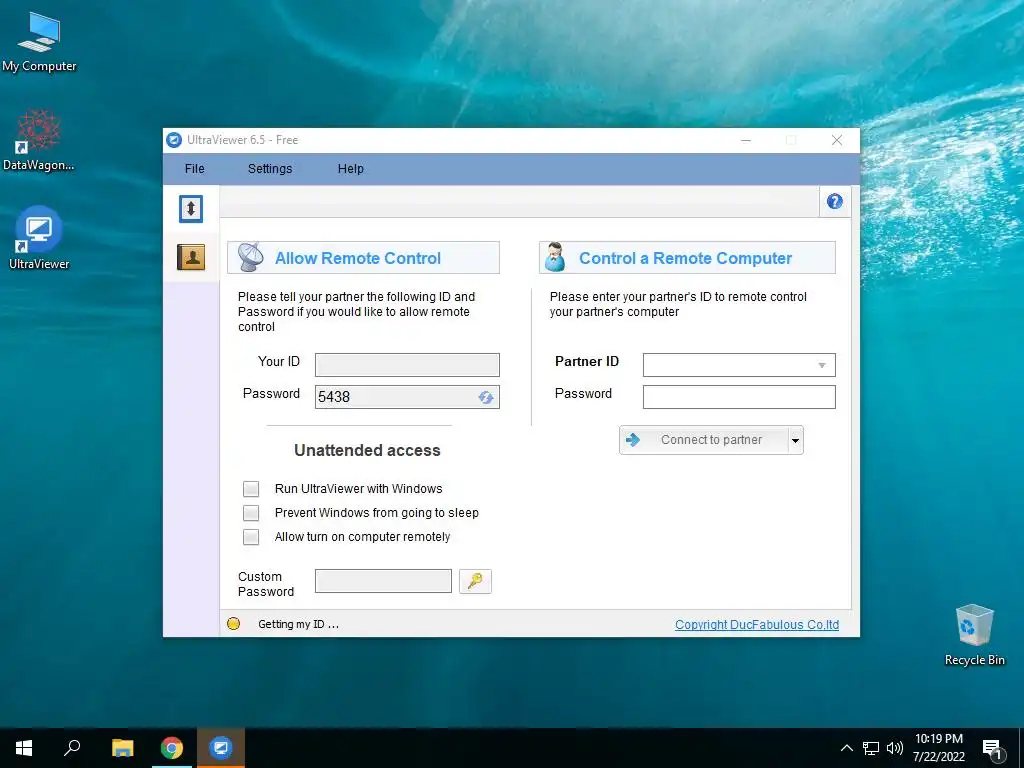Click the Custom Password field
The image size is (1024, 768).
(383, 581)
